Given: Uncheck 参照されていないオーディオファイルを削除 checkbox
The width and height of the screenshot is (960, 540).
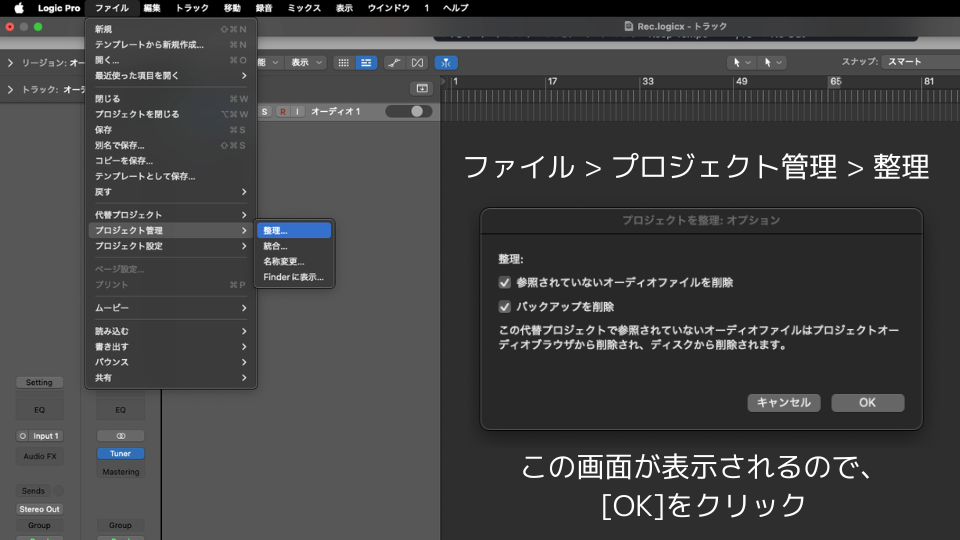Looking at the screenshot, I should pyautogui.click(x=505, y=283).
